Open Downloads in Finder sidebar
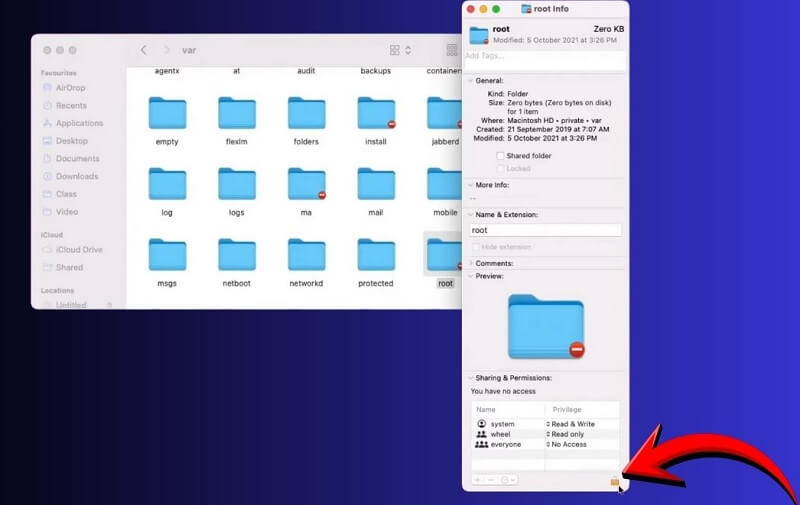 (70, 176)
